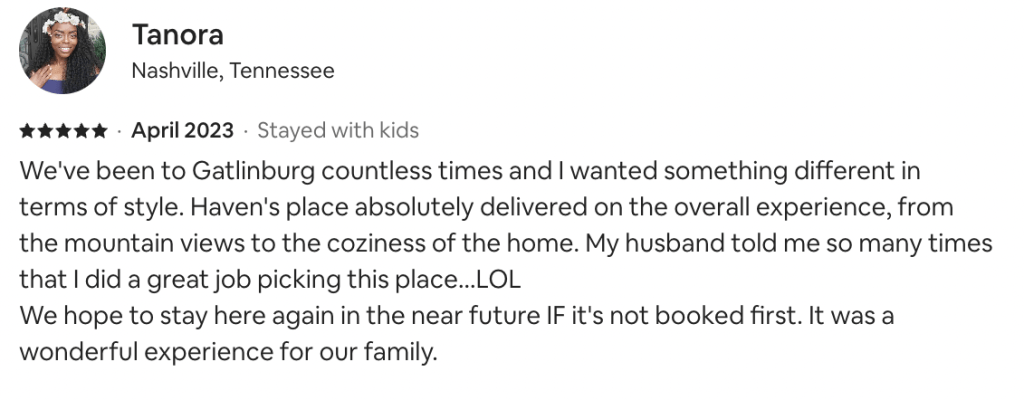This screenshot has height=400, width=1024.
Task: Click the final line "wonderful experience for our family"
Action: pos(229,352)
